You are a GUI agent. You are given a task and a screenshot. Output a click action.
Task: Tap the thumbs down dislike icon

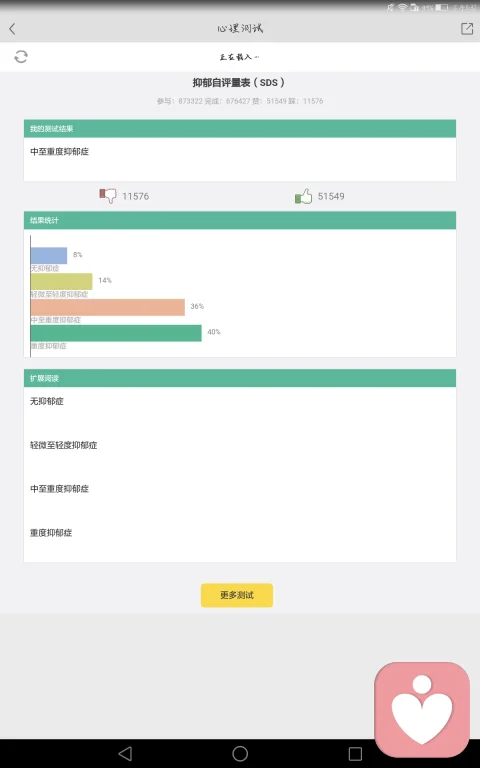(x=108, y=196)
